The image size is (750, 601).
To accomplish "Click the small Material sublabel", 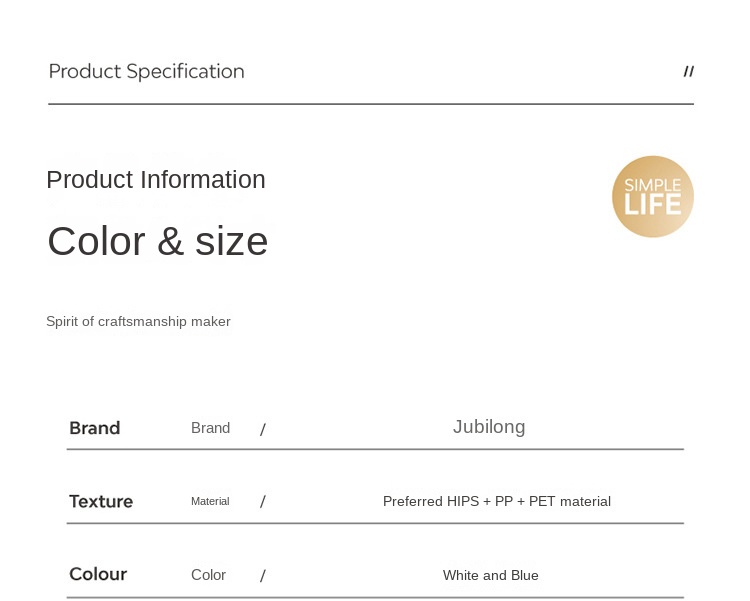I will (x=210, y=501).
